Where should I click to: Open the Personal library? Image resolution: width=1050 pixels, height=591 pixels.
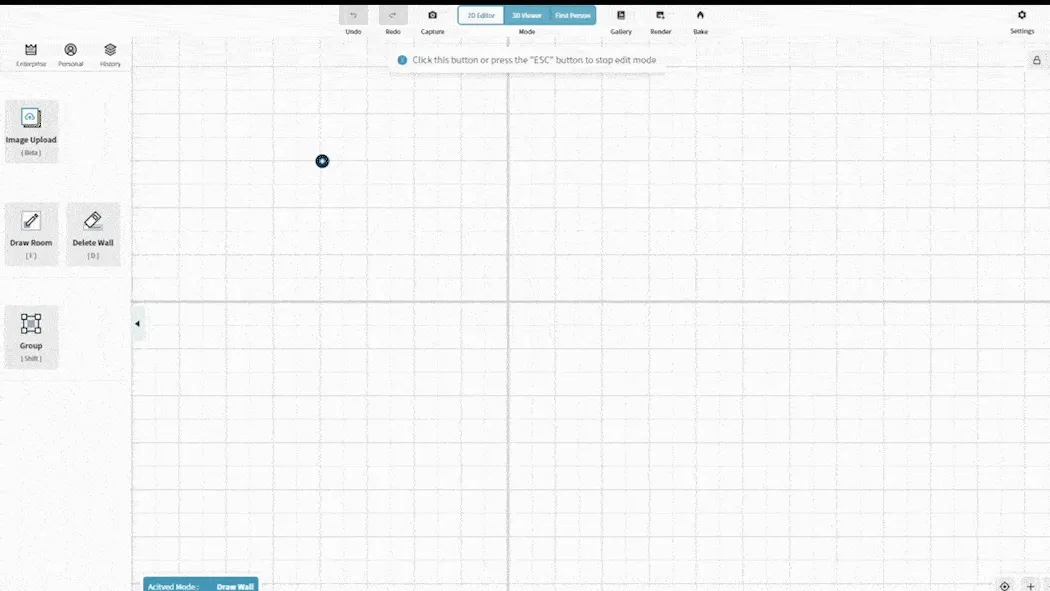coord(70,54)
